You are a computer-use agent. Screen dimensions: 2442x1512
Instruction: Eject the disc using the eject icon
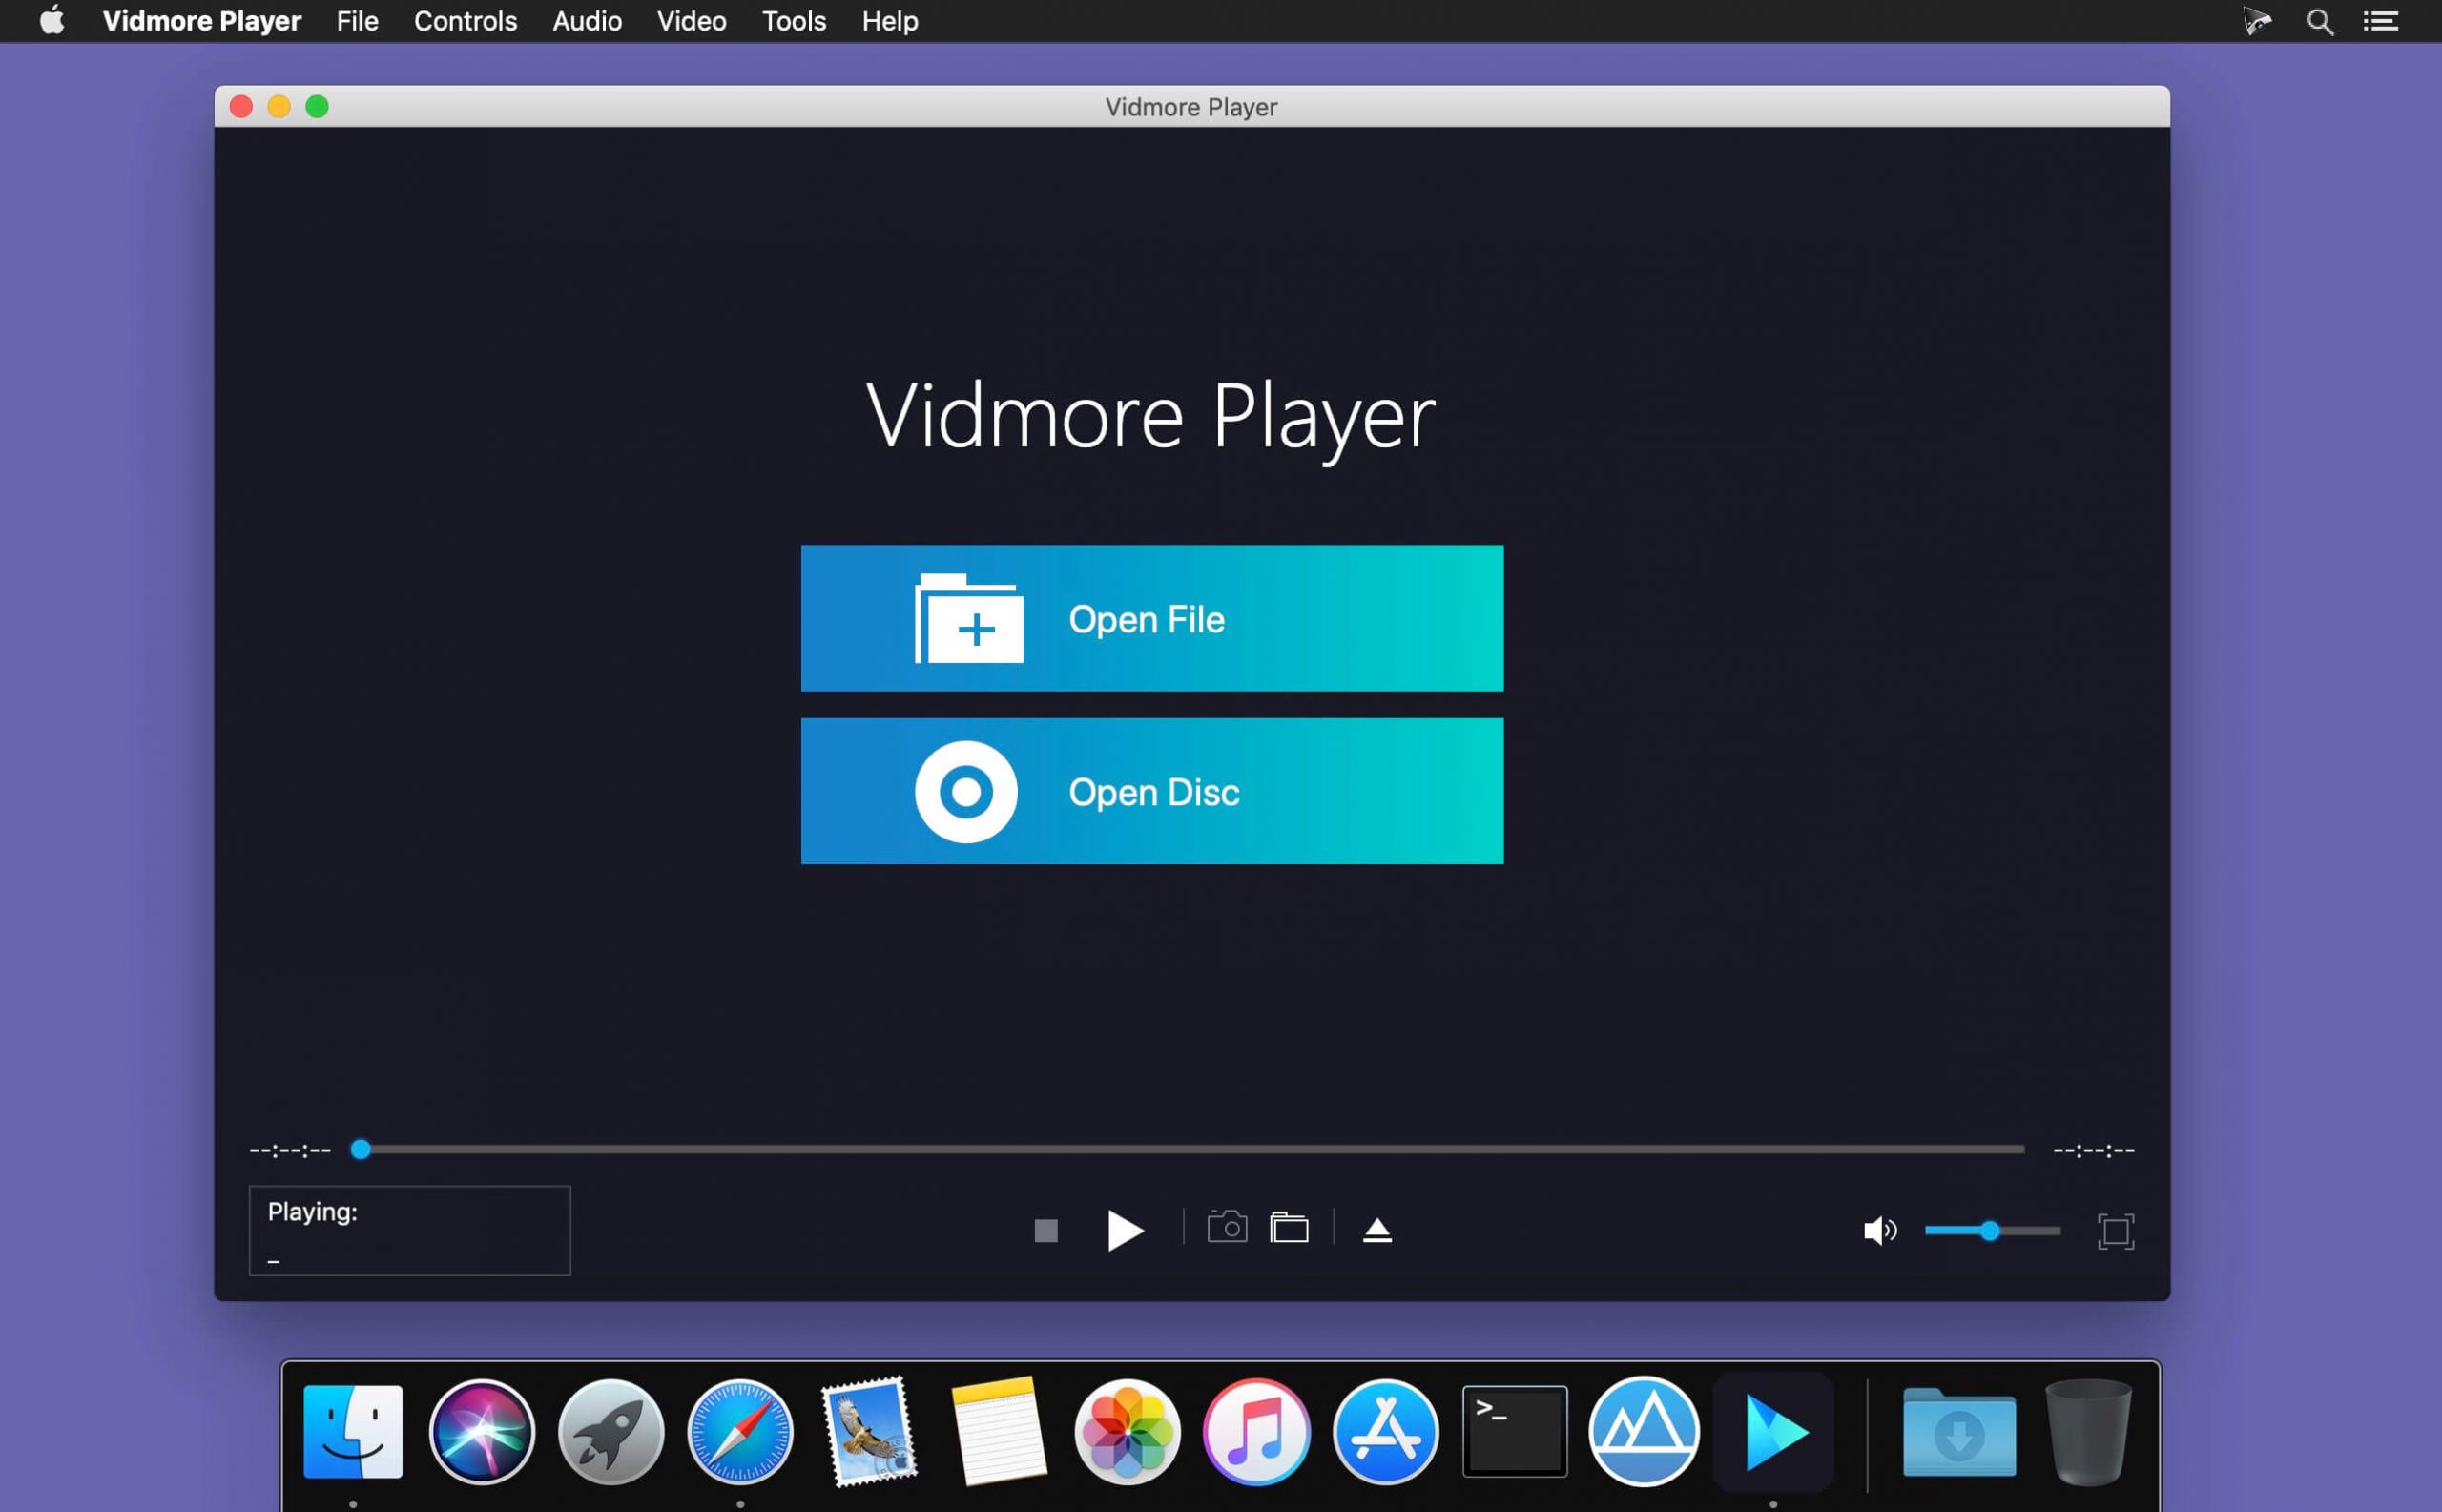point(1377,1228)
